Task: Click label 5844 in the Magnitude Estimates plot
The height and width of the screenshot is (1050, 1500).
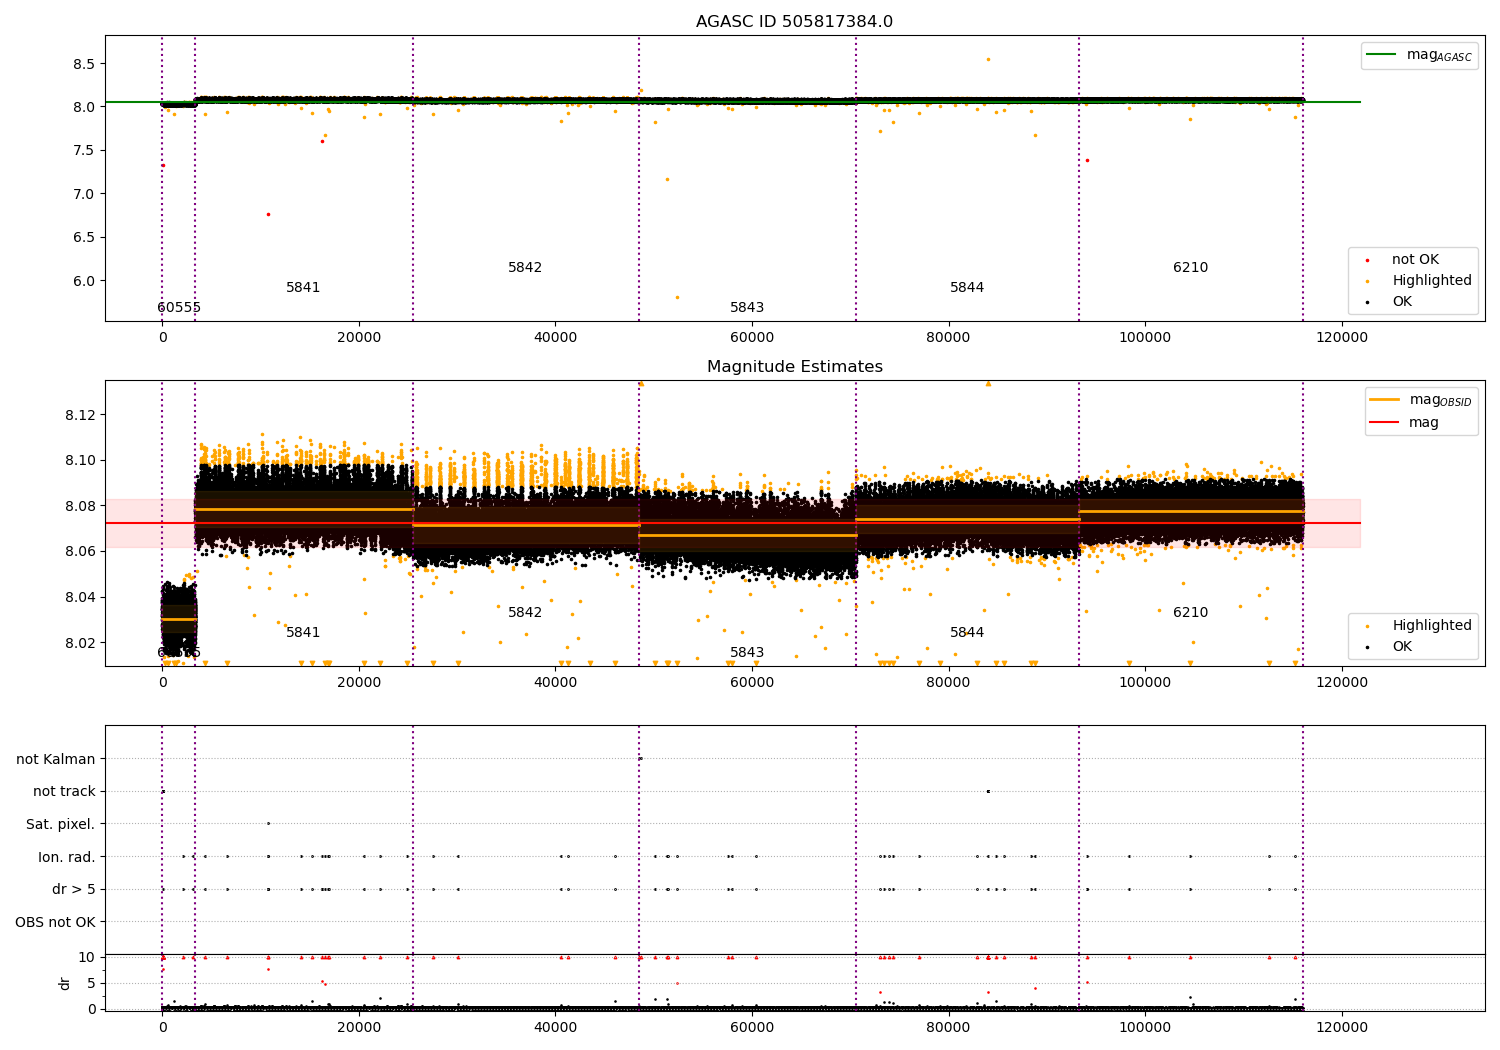Action: point(967,633)
